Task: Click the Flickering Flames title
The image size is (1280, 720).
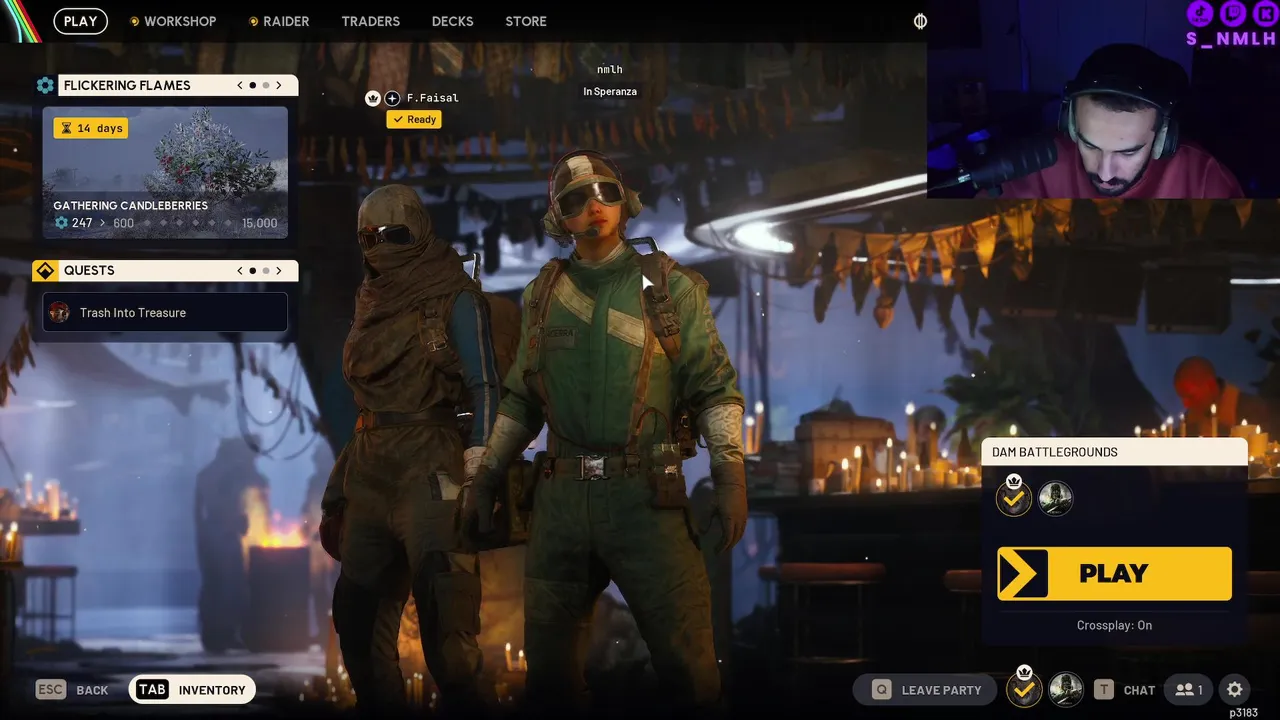Action: point(127,86)
